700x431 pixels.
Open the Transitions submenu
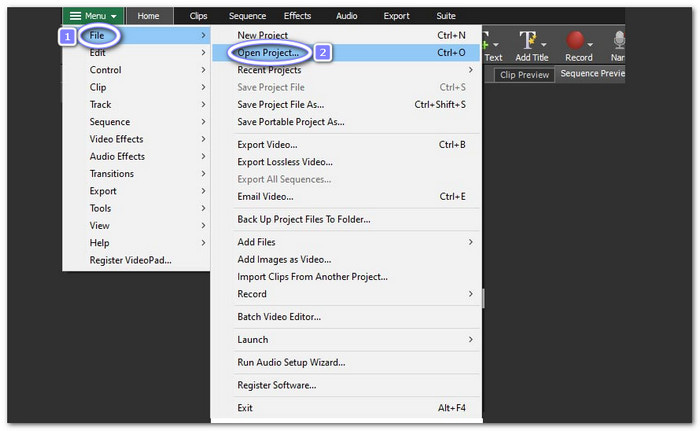[136, 174]
